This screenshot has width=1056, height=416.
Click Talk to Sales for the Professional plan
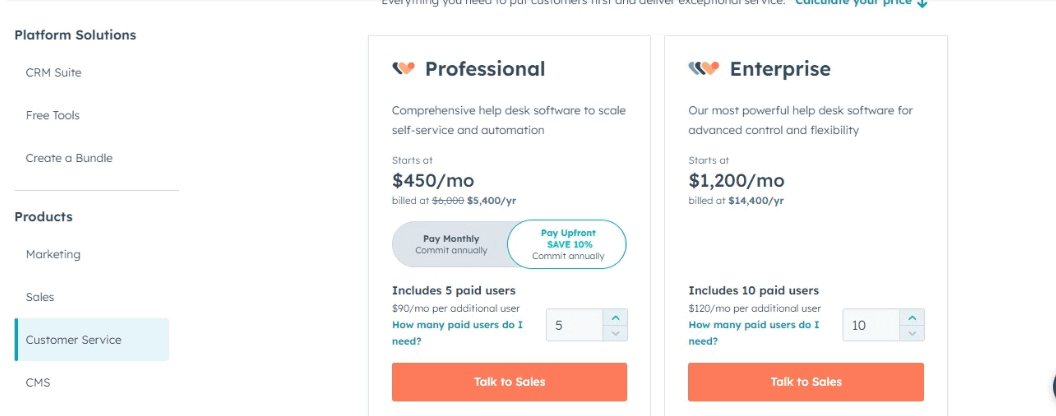(509, 382)
